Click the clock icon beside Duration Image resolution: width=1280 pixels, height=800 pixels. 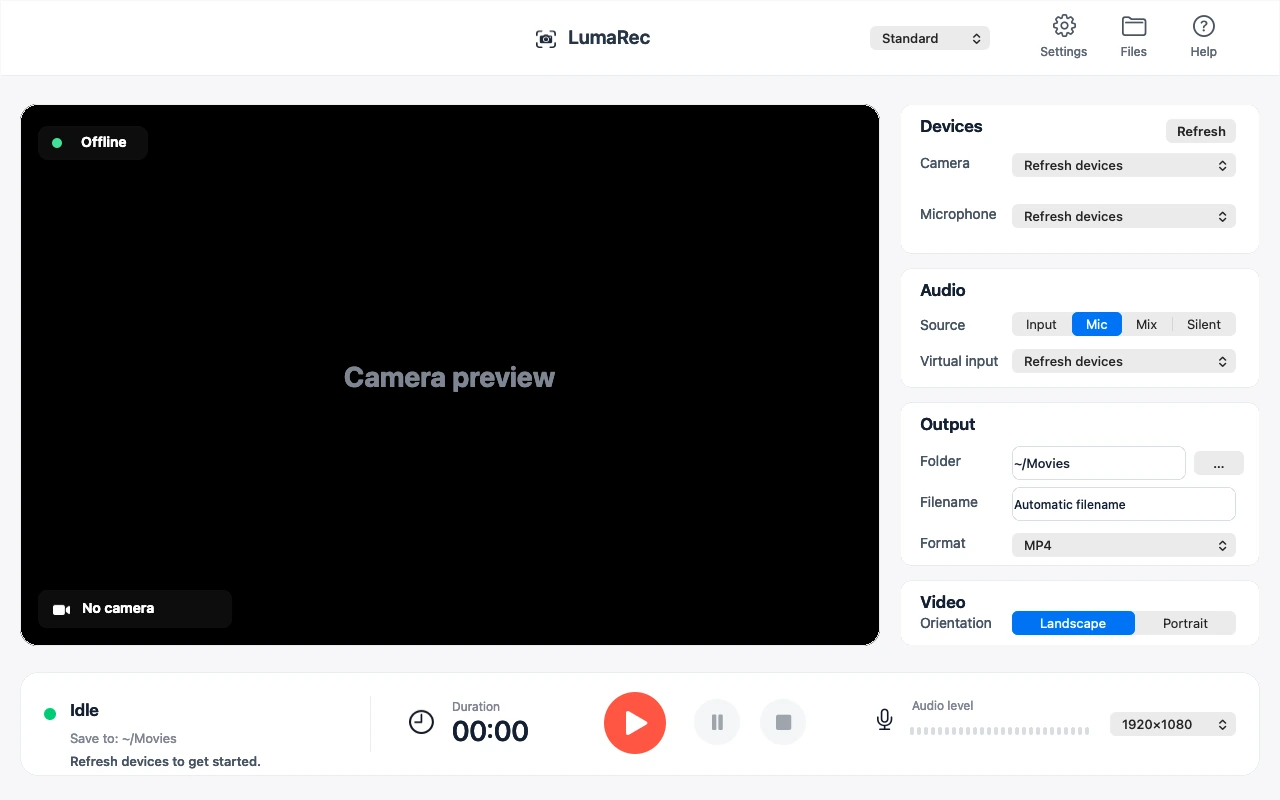pos(422,721)
